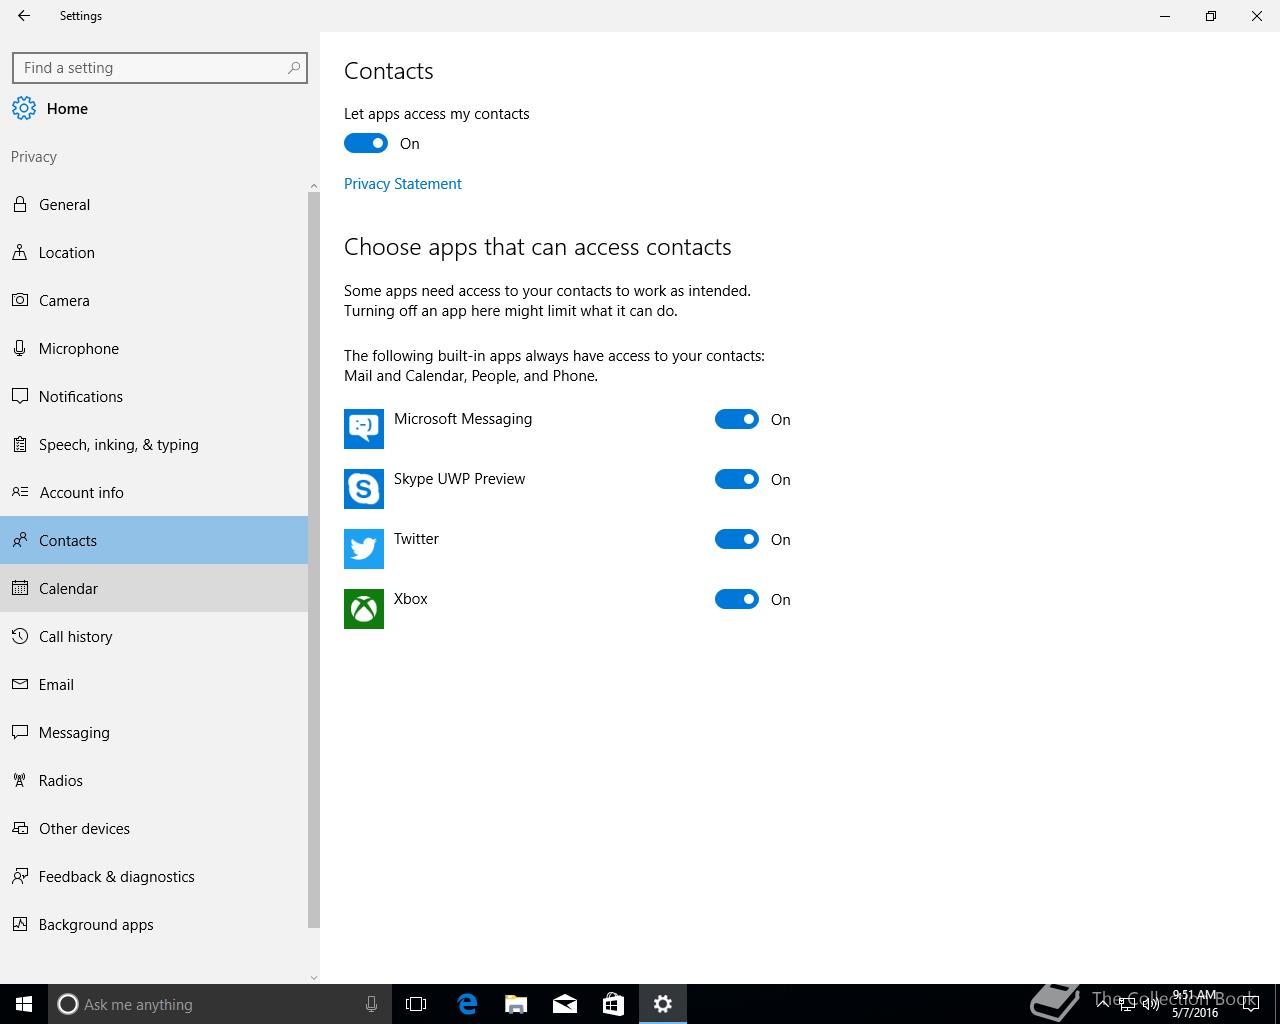Click the sidebar scroll down arrow
The image size is (1280, 1024).
coord(314,977)
